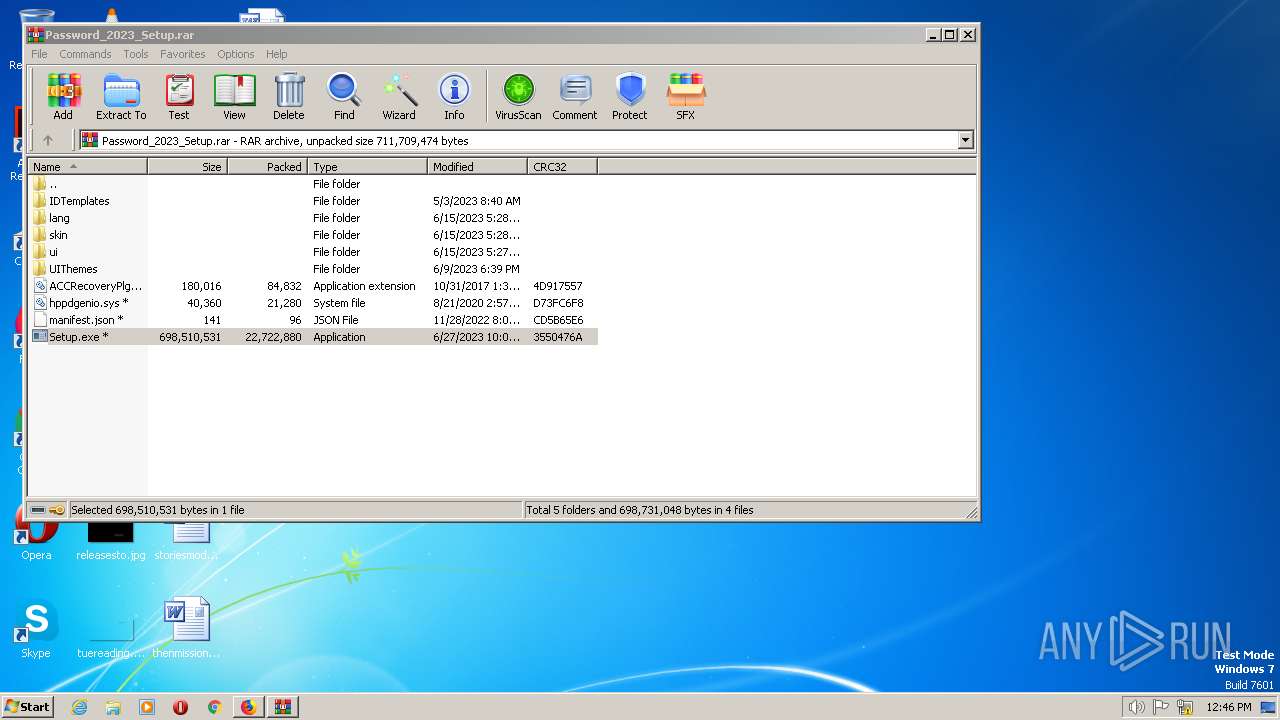Image resolution: width=1280 pixels, height=720 pixels.
Task: Open the Find tool
Action: tap(344, 97)
